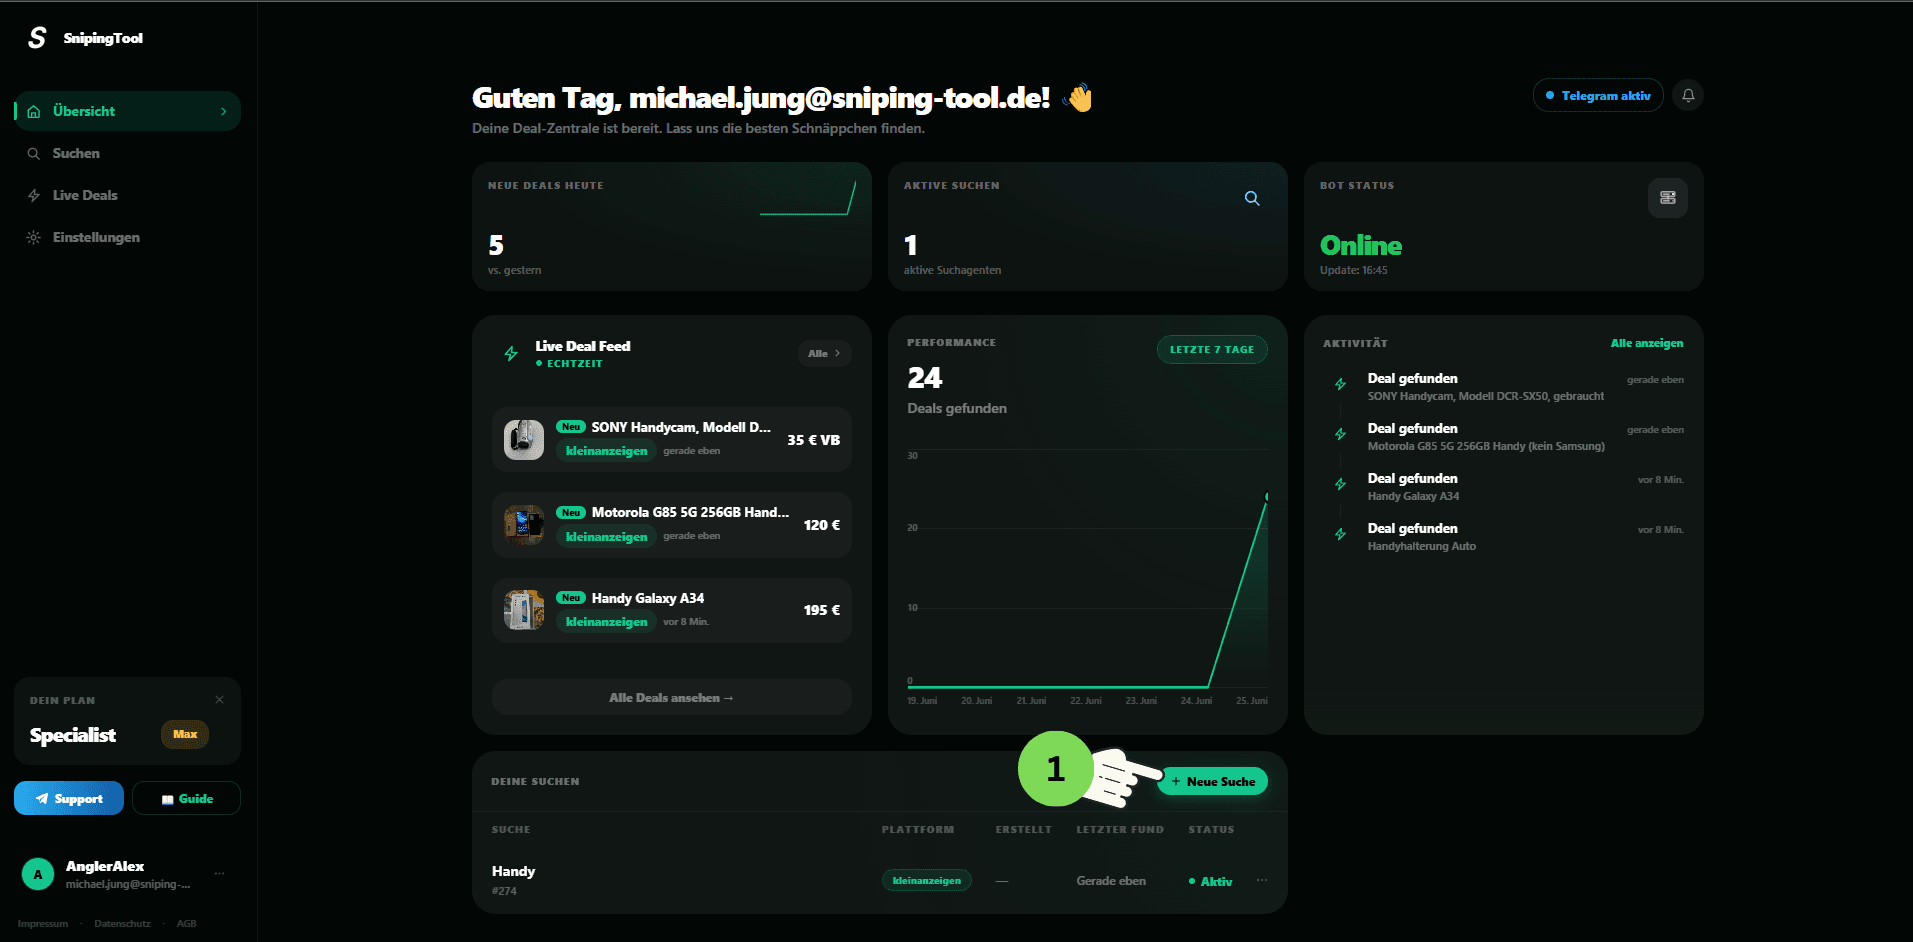This screenshot has width=1913, height=942.
Task: Open Einstellungen in sidebar
Action: click(x=127, y=237)
